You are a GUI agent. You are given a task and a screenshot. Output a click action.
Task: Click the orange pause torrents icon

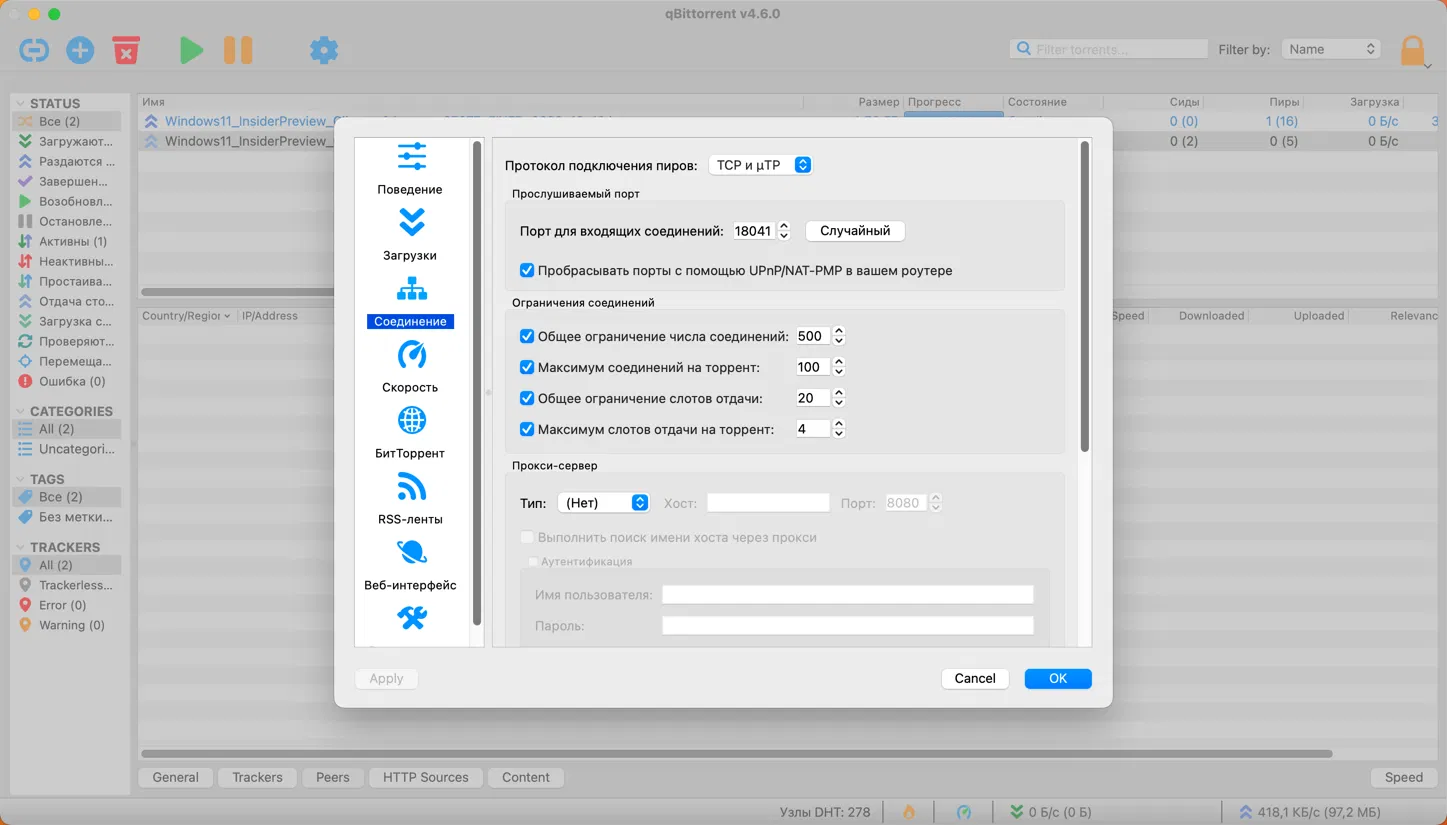tap(238, 50)
